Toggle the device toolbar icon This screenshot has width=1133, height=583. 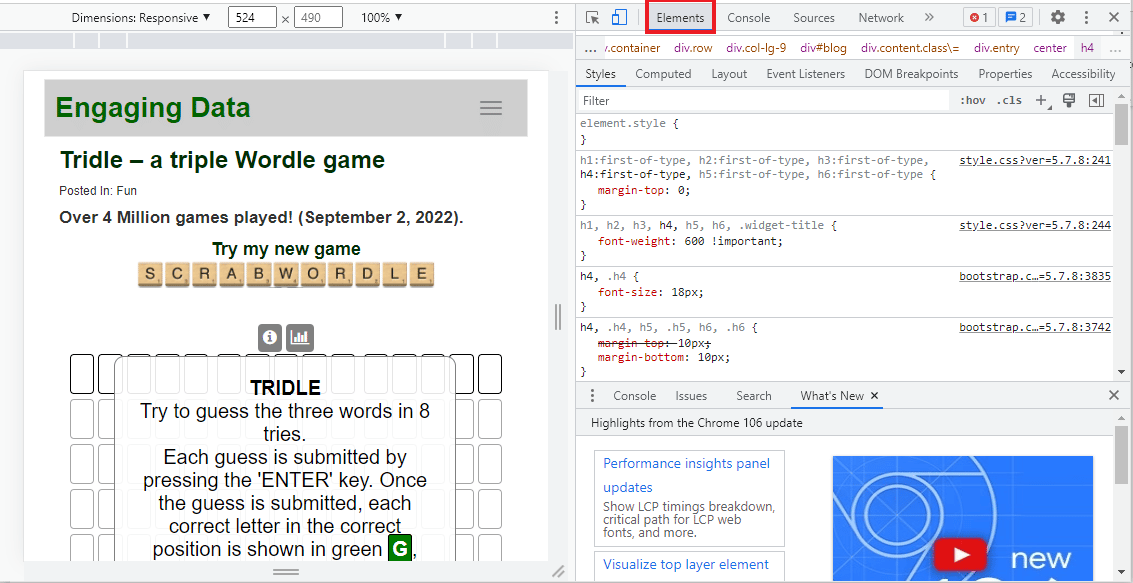tap(619, 17)
